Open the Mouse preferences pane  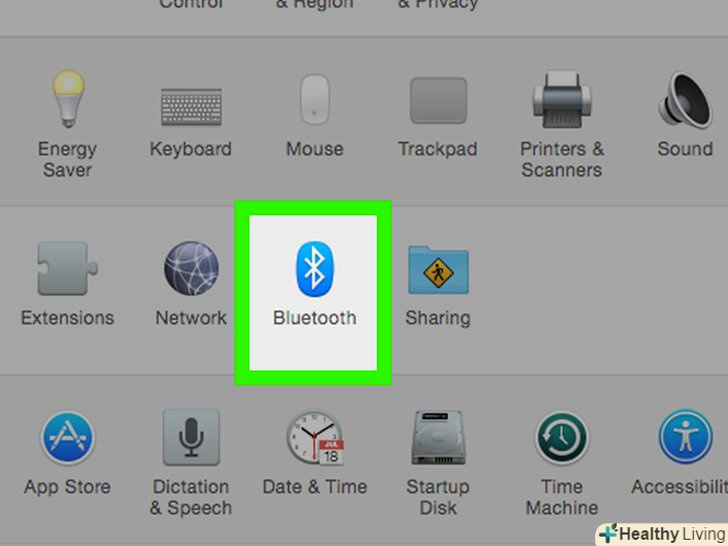[315, 99]
